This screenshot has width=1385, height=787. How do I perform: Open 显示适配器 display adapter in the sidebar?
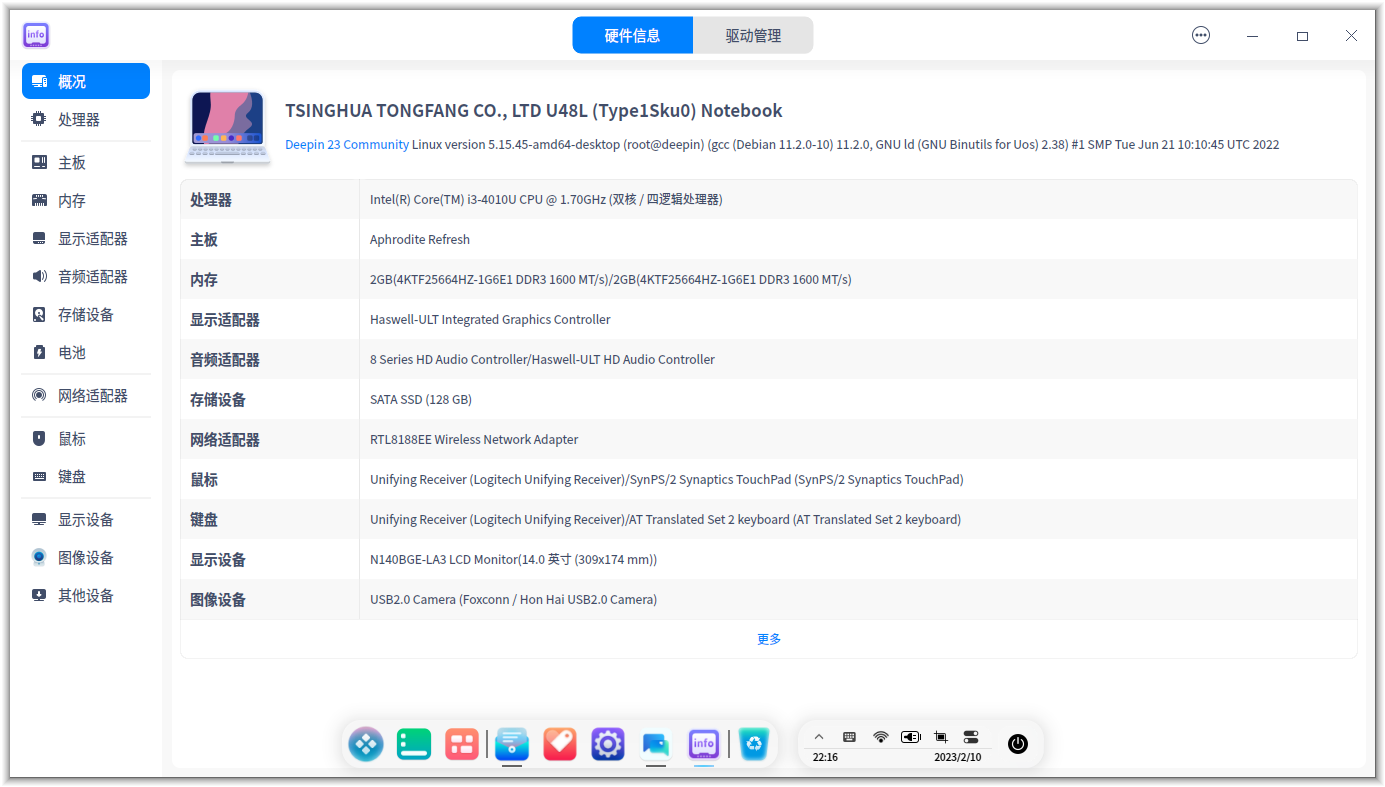coord(86,238)
